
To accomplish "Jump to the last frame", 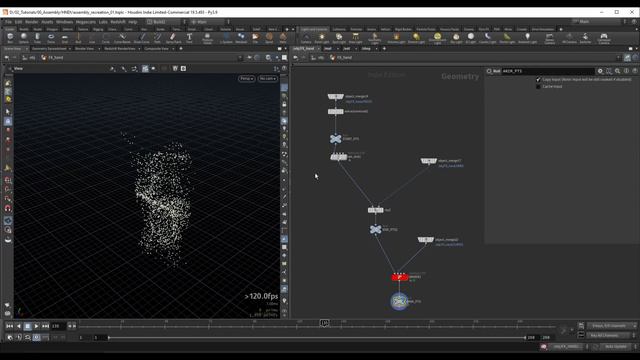I will [45, 326].
